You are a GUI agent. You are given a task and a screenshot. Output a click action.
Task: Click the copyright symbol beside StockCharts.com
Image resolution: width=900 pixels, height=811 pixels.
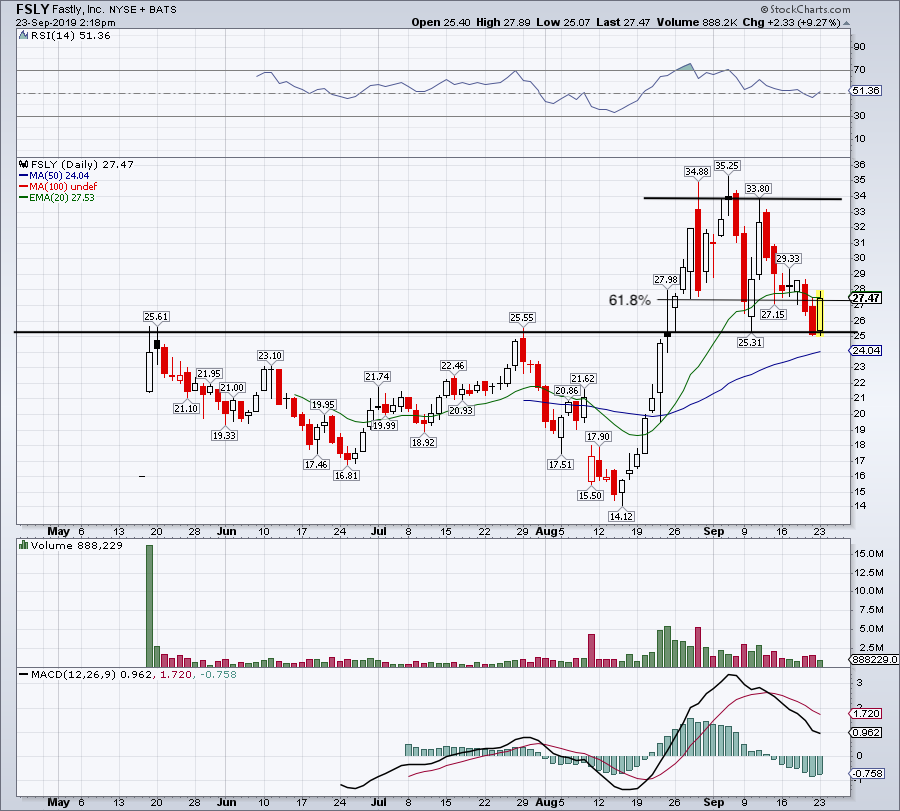point(765,9)
